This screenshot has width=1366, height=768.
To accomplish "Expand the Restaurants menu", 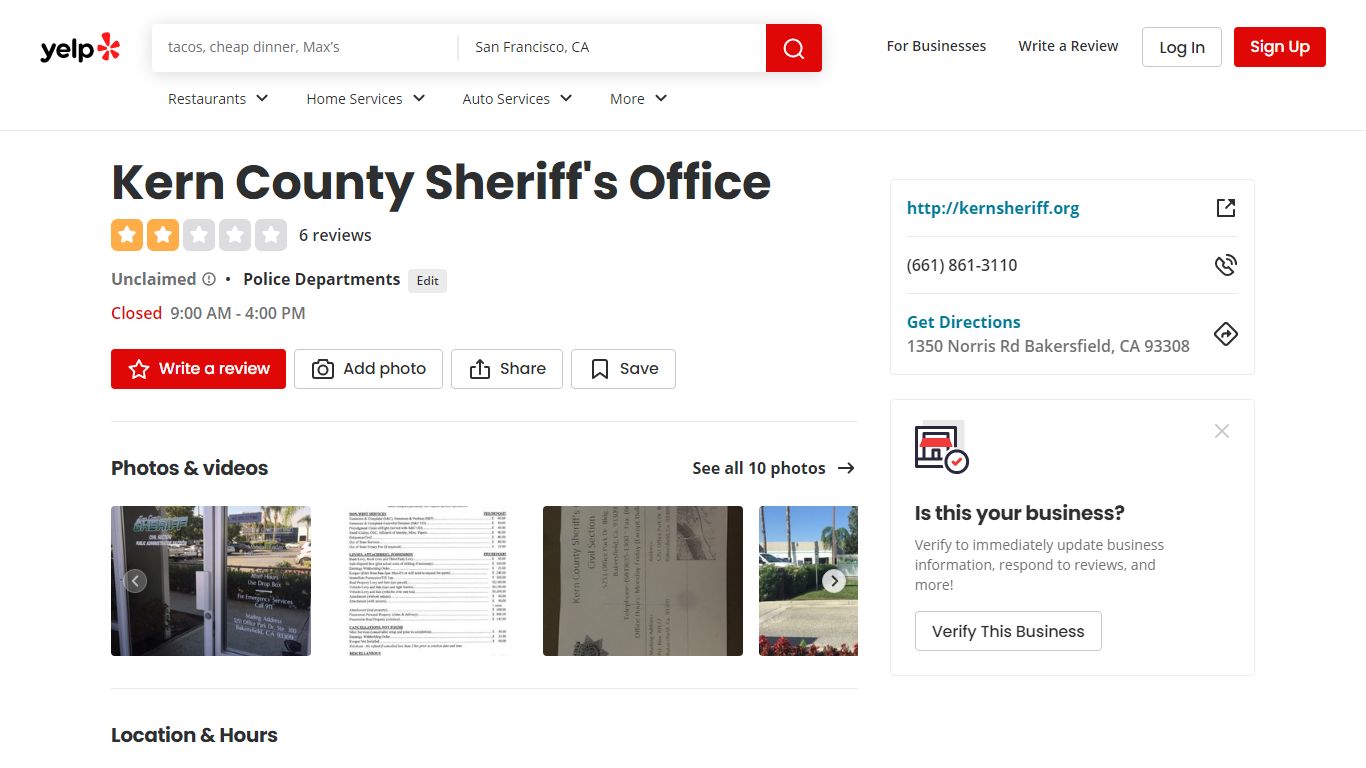I will point(218,99).
